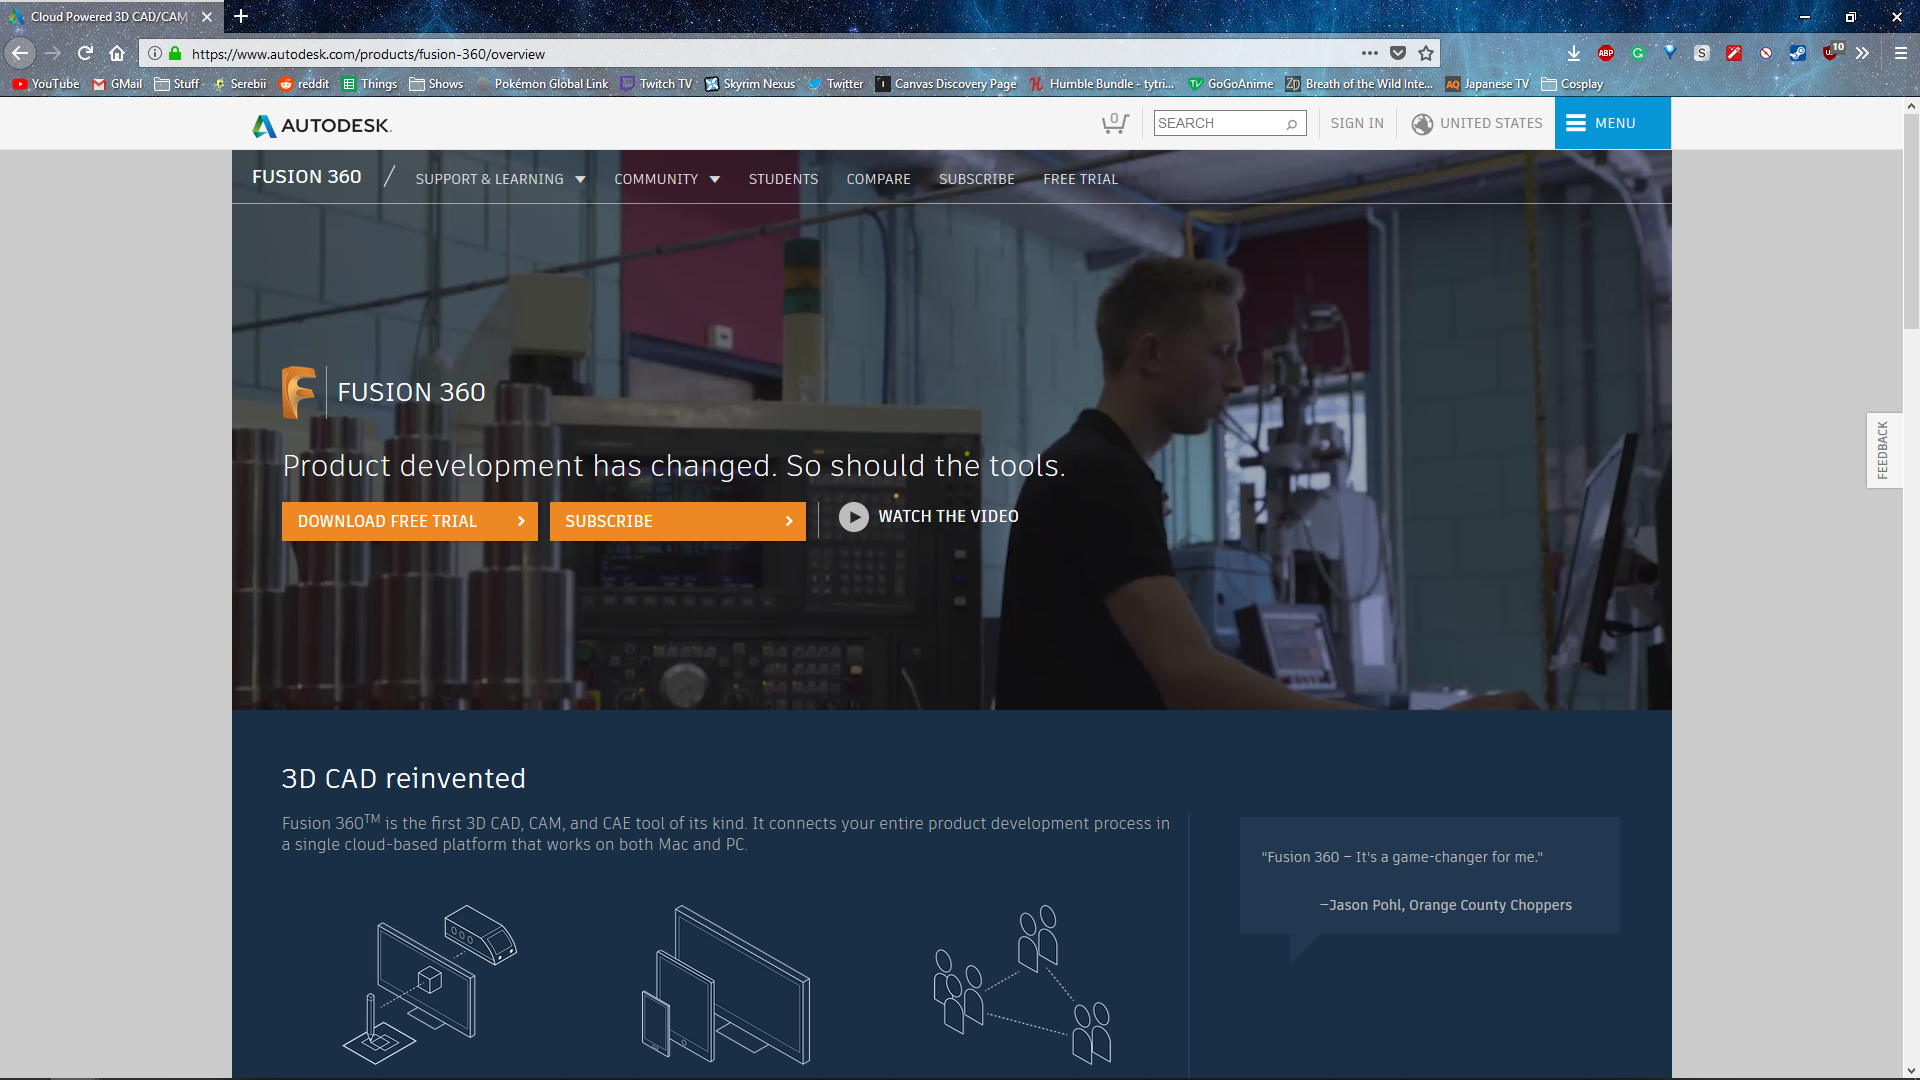Click the bookmark icon in the address bar
This screenshot has width=1920, height=1080.
1428,53
